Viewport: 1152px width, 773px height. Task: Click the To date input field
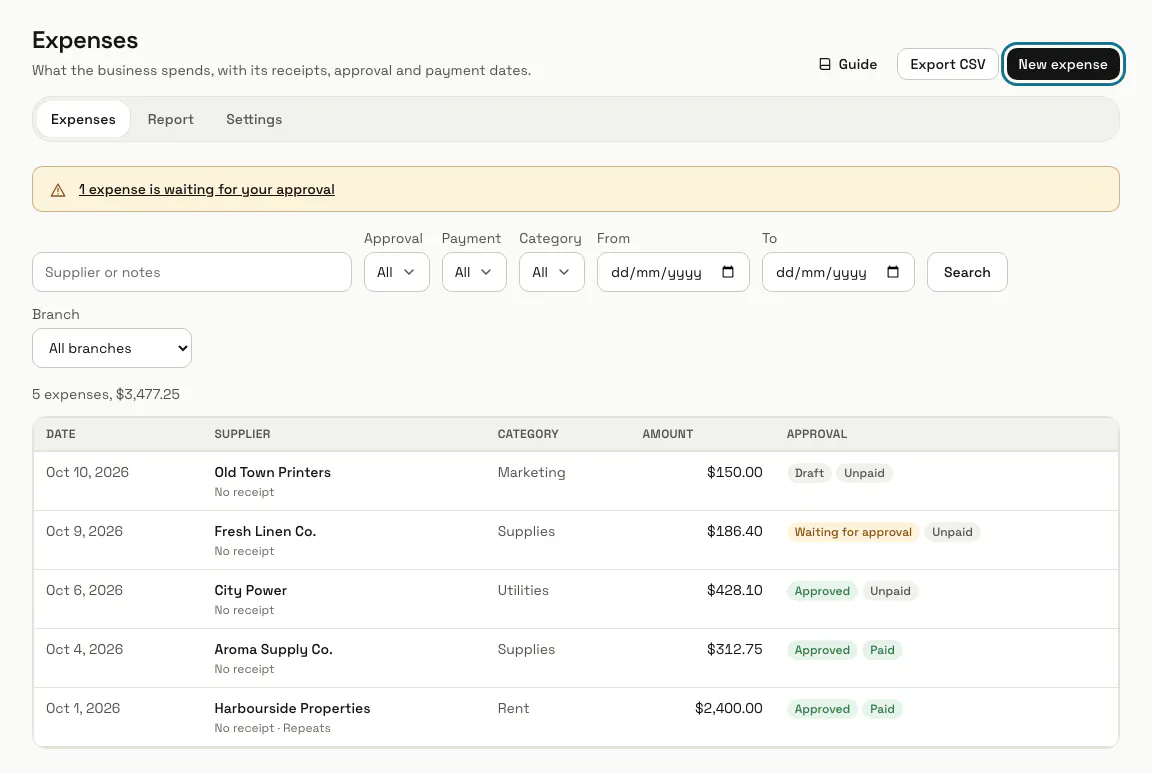coord(838,272)
